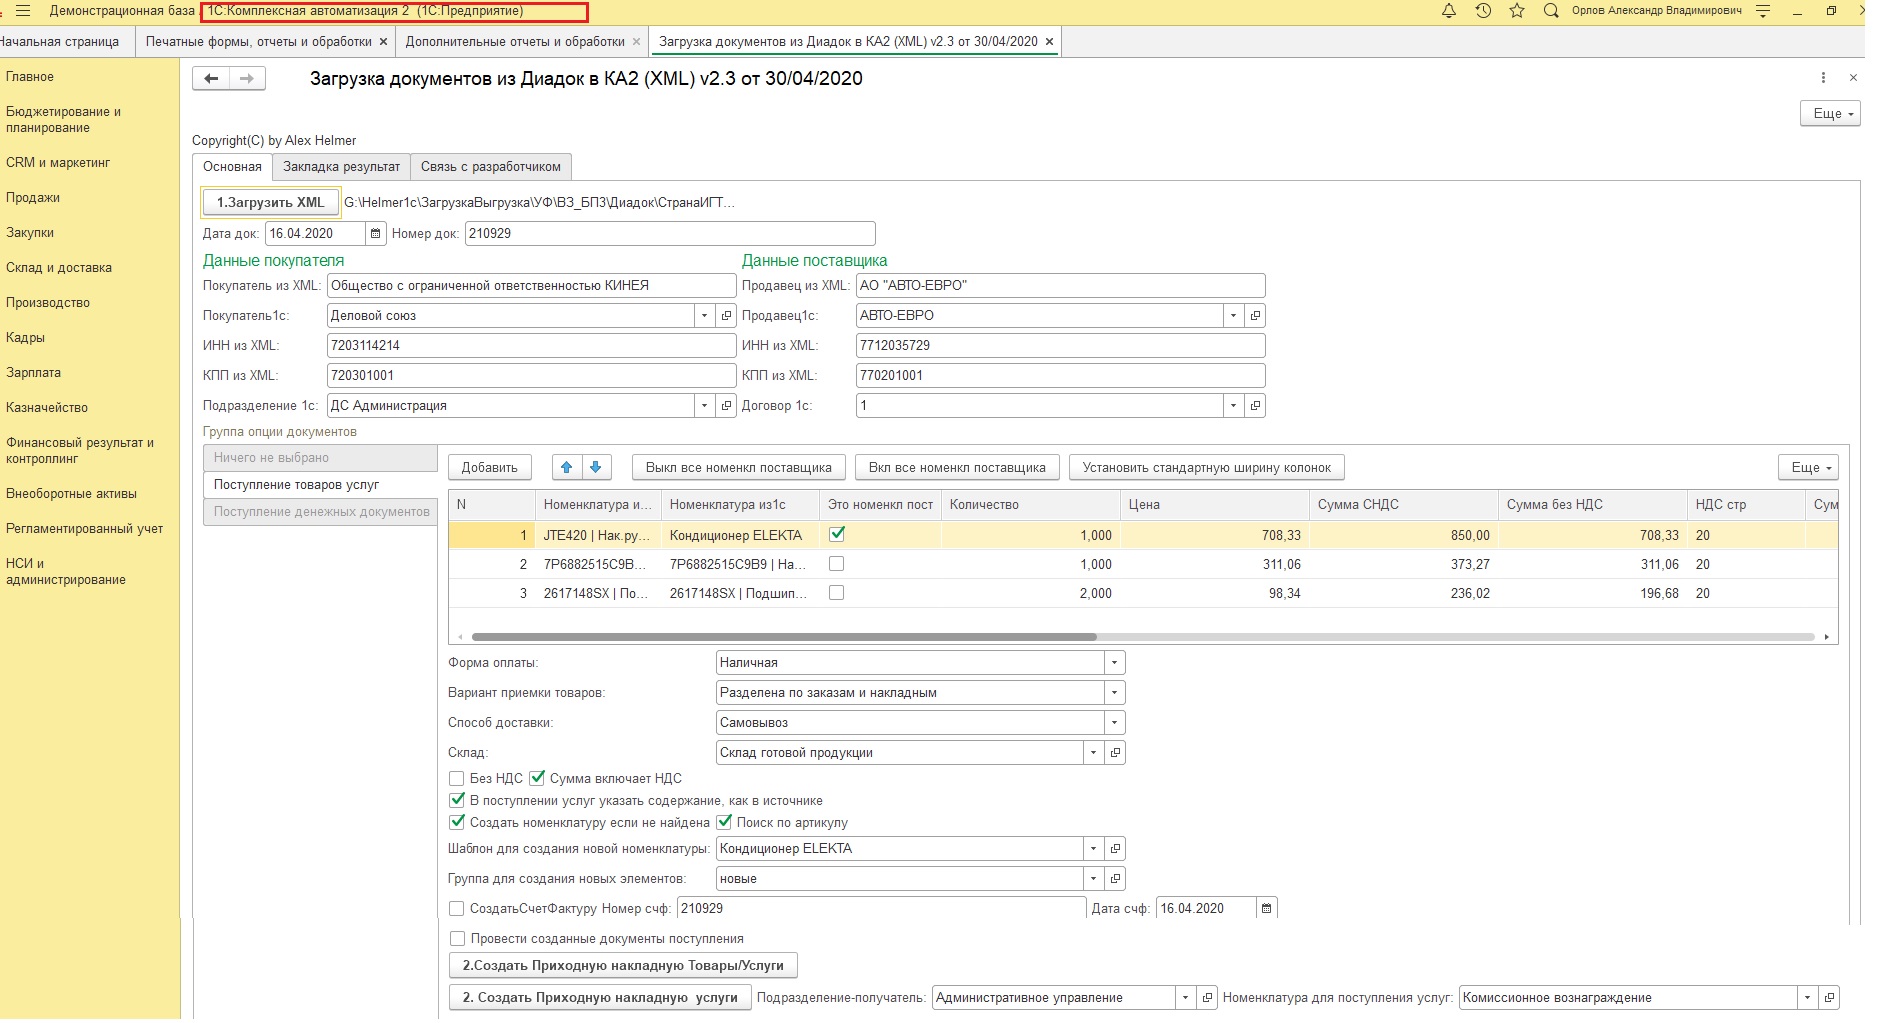The image size is (1877, 1023).
Task: Enable the Без НДС checkbox
Action: pos(457,778)
